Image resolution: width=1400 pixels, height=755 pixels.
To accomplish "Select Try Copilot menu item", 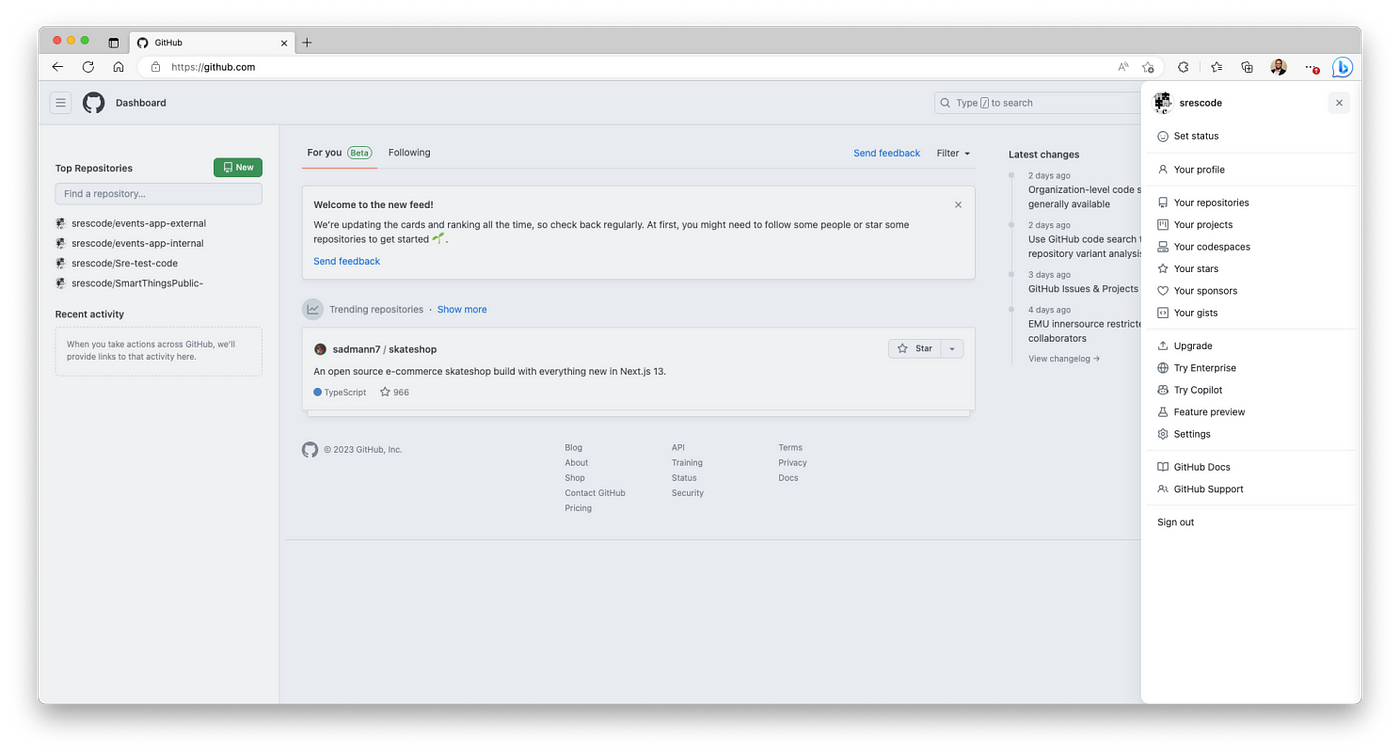I will point(1248,390).
